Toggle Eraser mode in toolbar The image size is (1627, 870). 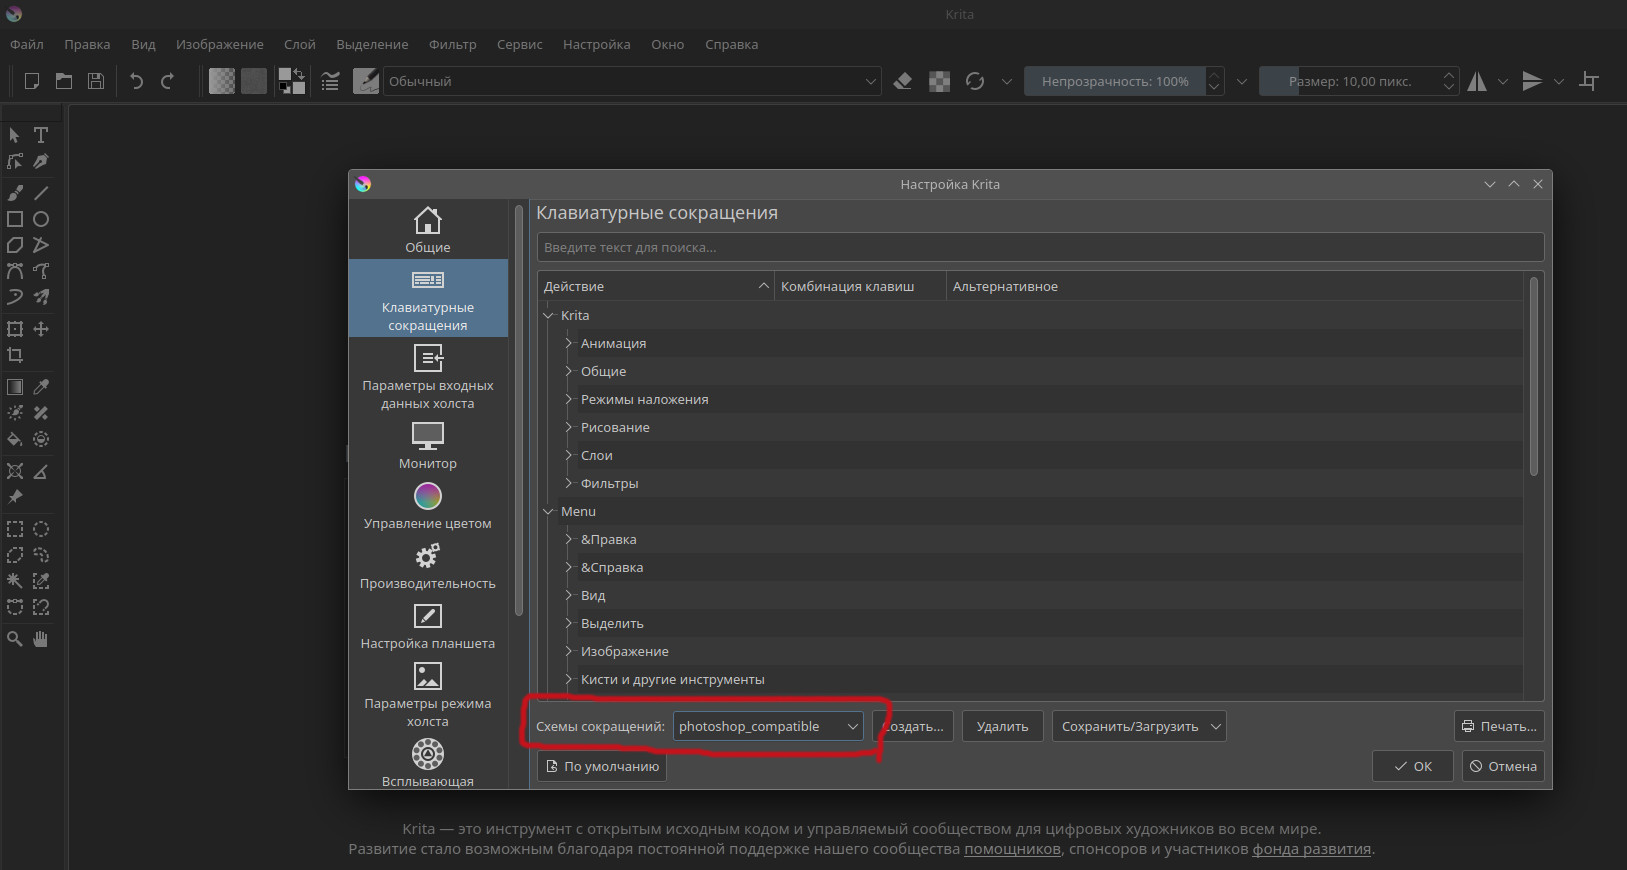(903, 81)
